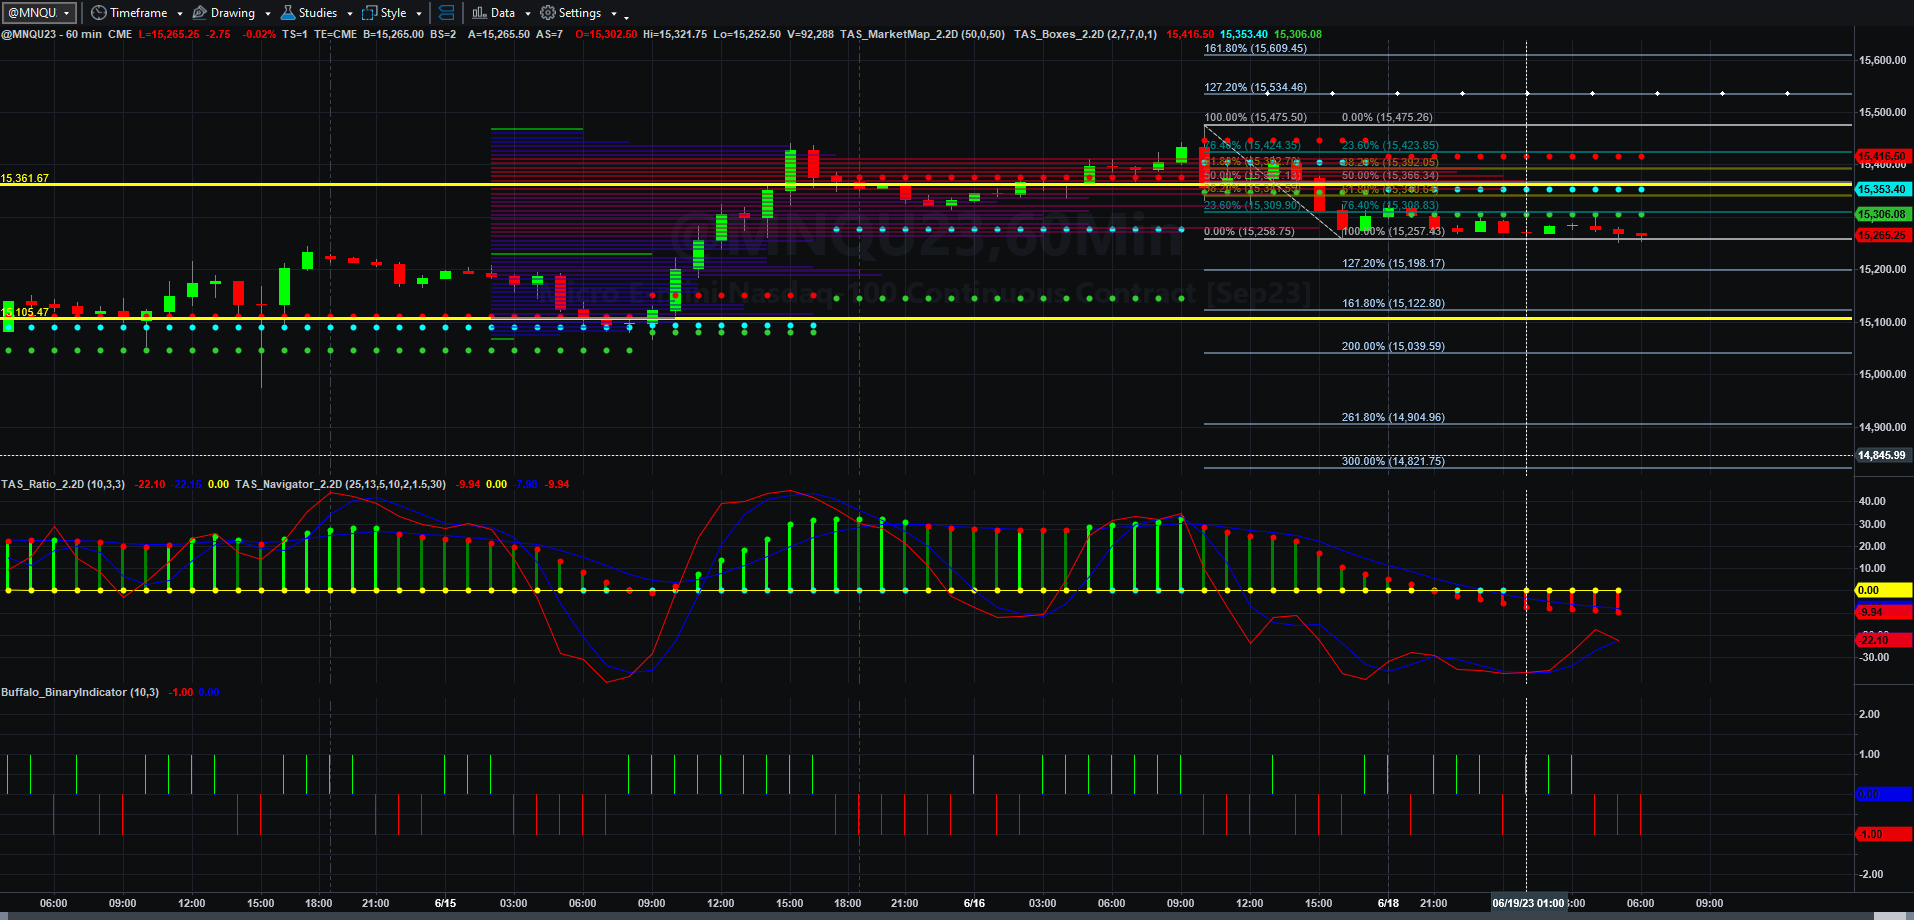This screenshot has height=920, width=1914.
Task: Click the Studies flask icon
Action: coord(288,13)
